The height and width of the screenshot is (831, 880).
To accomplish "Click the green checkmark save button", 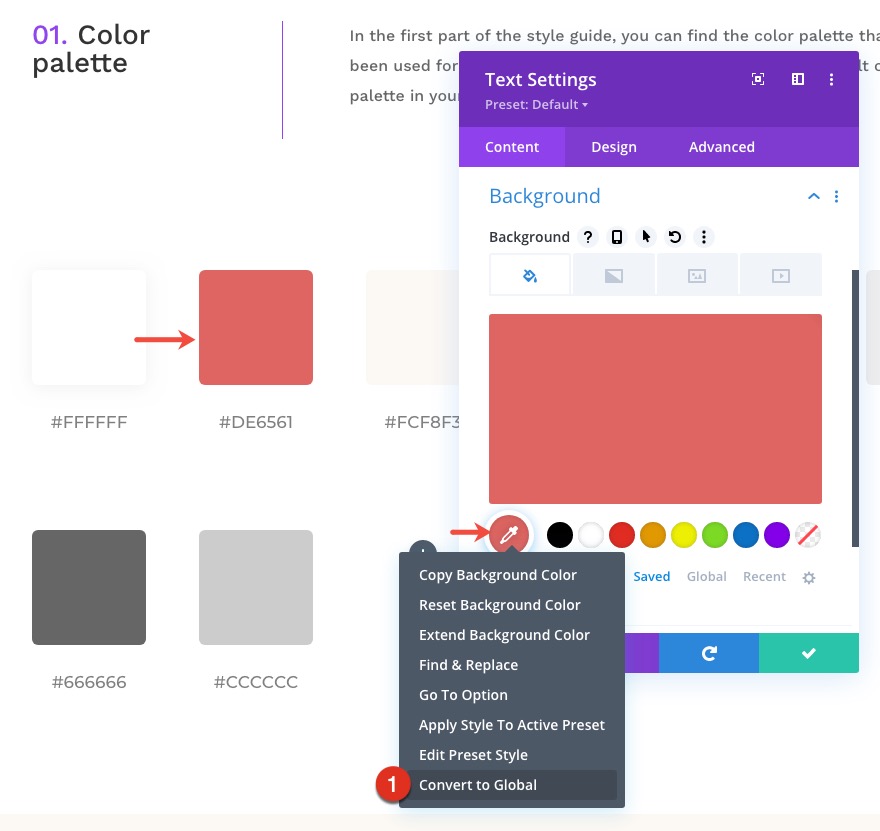I will pos(809,653).
